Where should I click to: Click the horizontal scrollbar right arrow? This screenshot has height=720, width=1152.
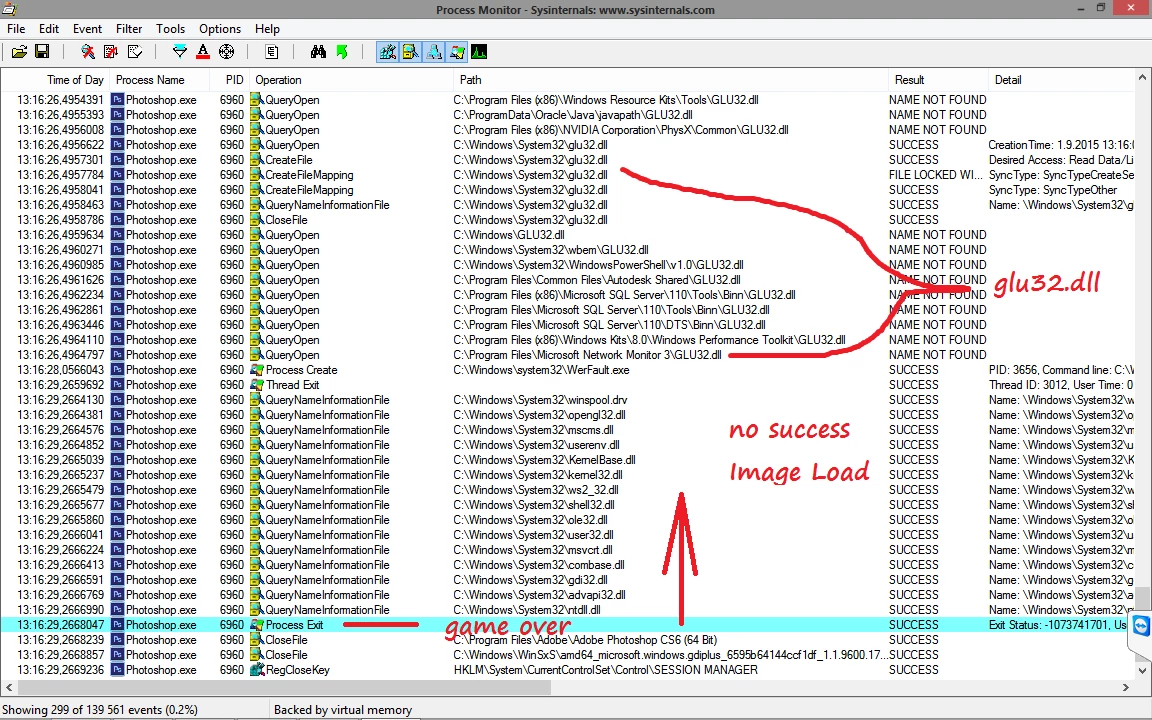pos(1126,687)
